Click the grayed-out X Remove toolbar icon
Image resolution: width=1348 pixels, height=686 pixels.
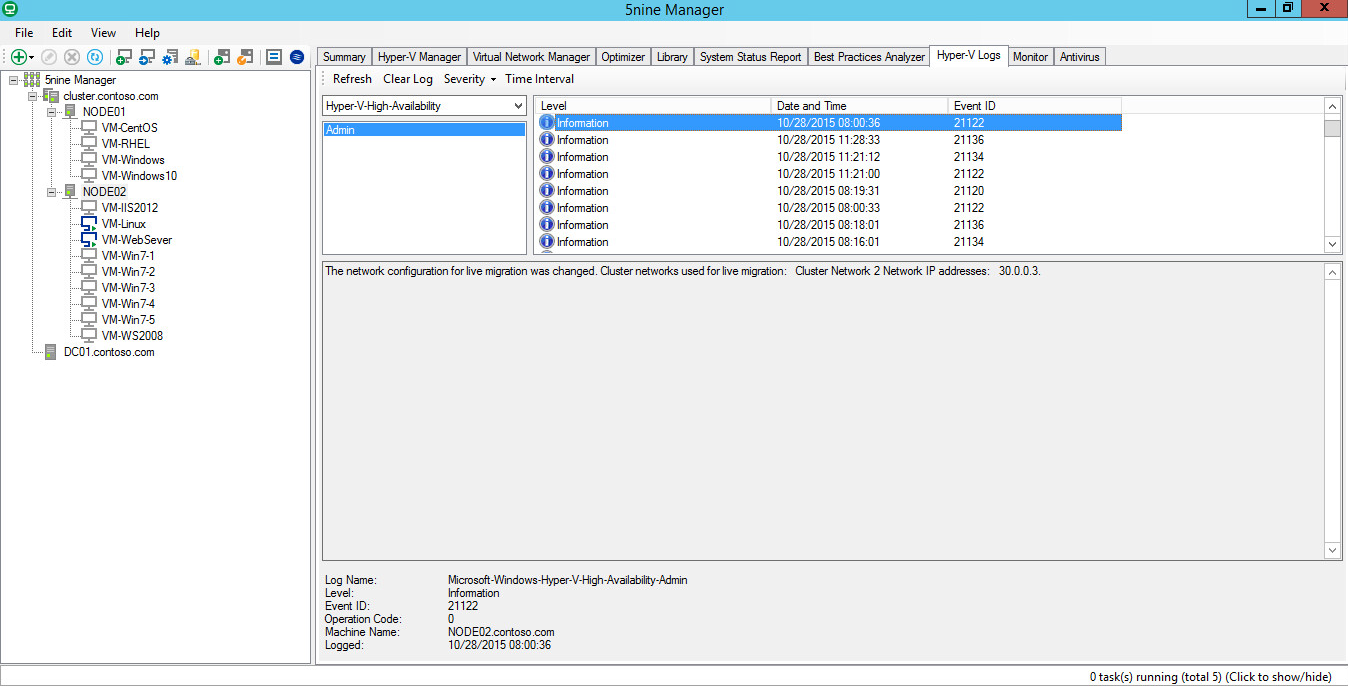72,57
